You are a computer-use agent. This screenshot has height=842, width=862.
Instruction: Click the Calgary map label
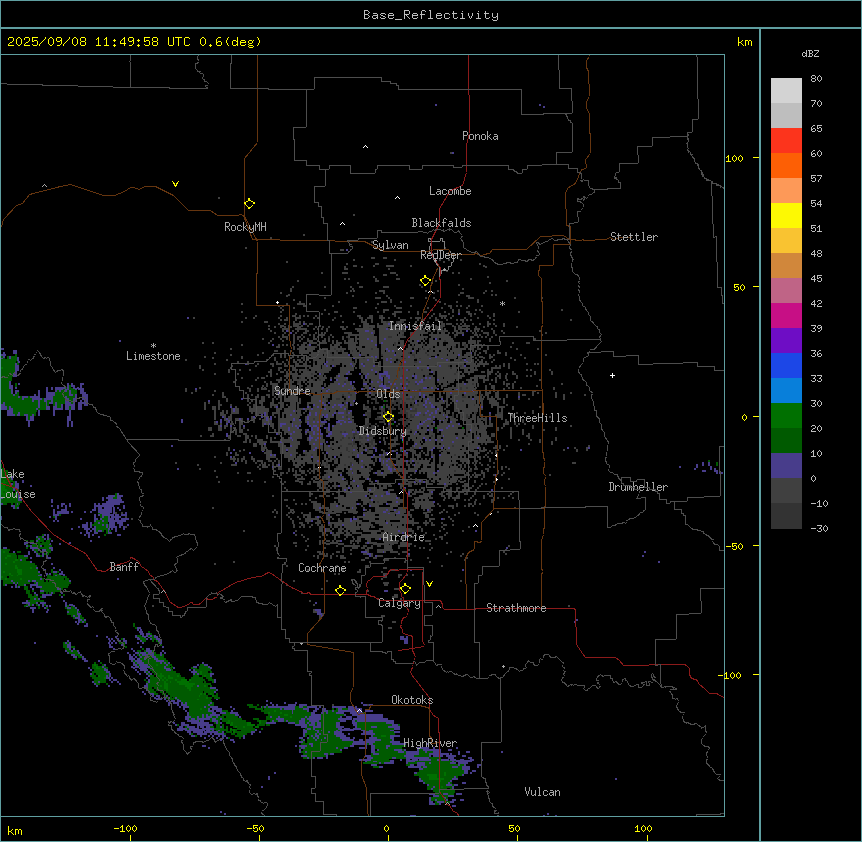coord(399,603)
